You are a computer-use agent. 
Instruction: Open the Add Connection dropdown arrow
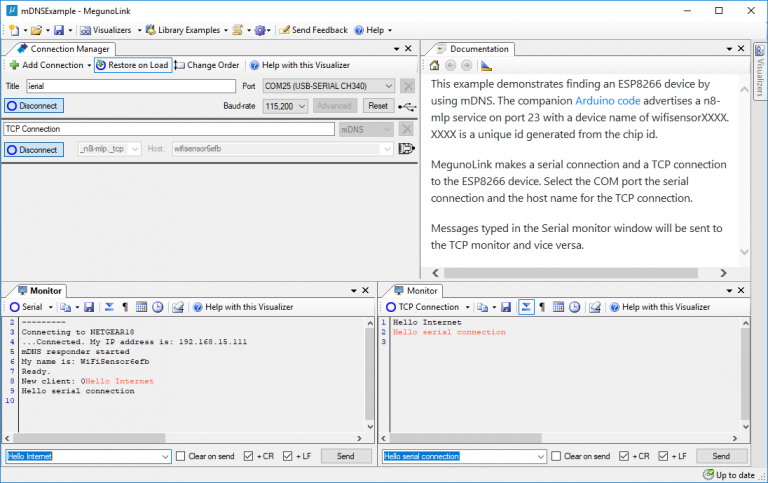pyautogui.click(x=89, y=65)
